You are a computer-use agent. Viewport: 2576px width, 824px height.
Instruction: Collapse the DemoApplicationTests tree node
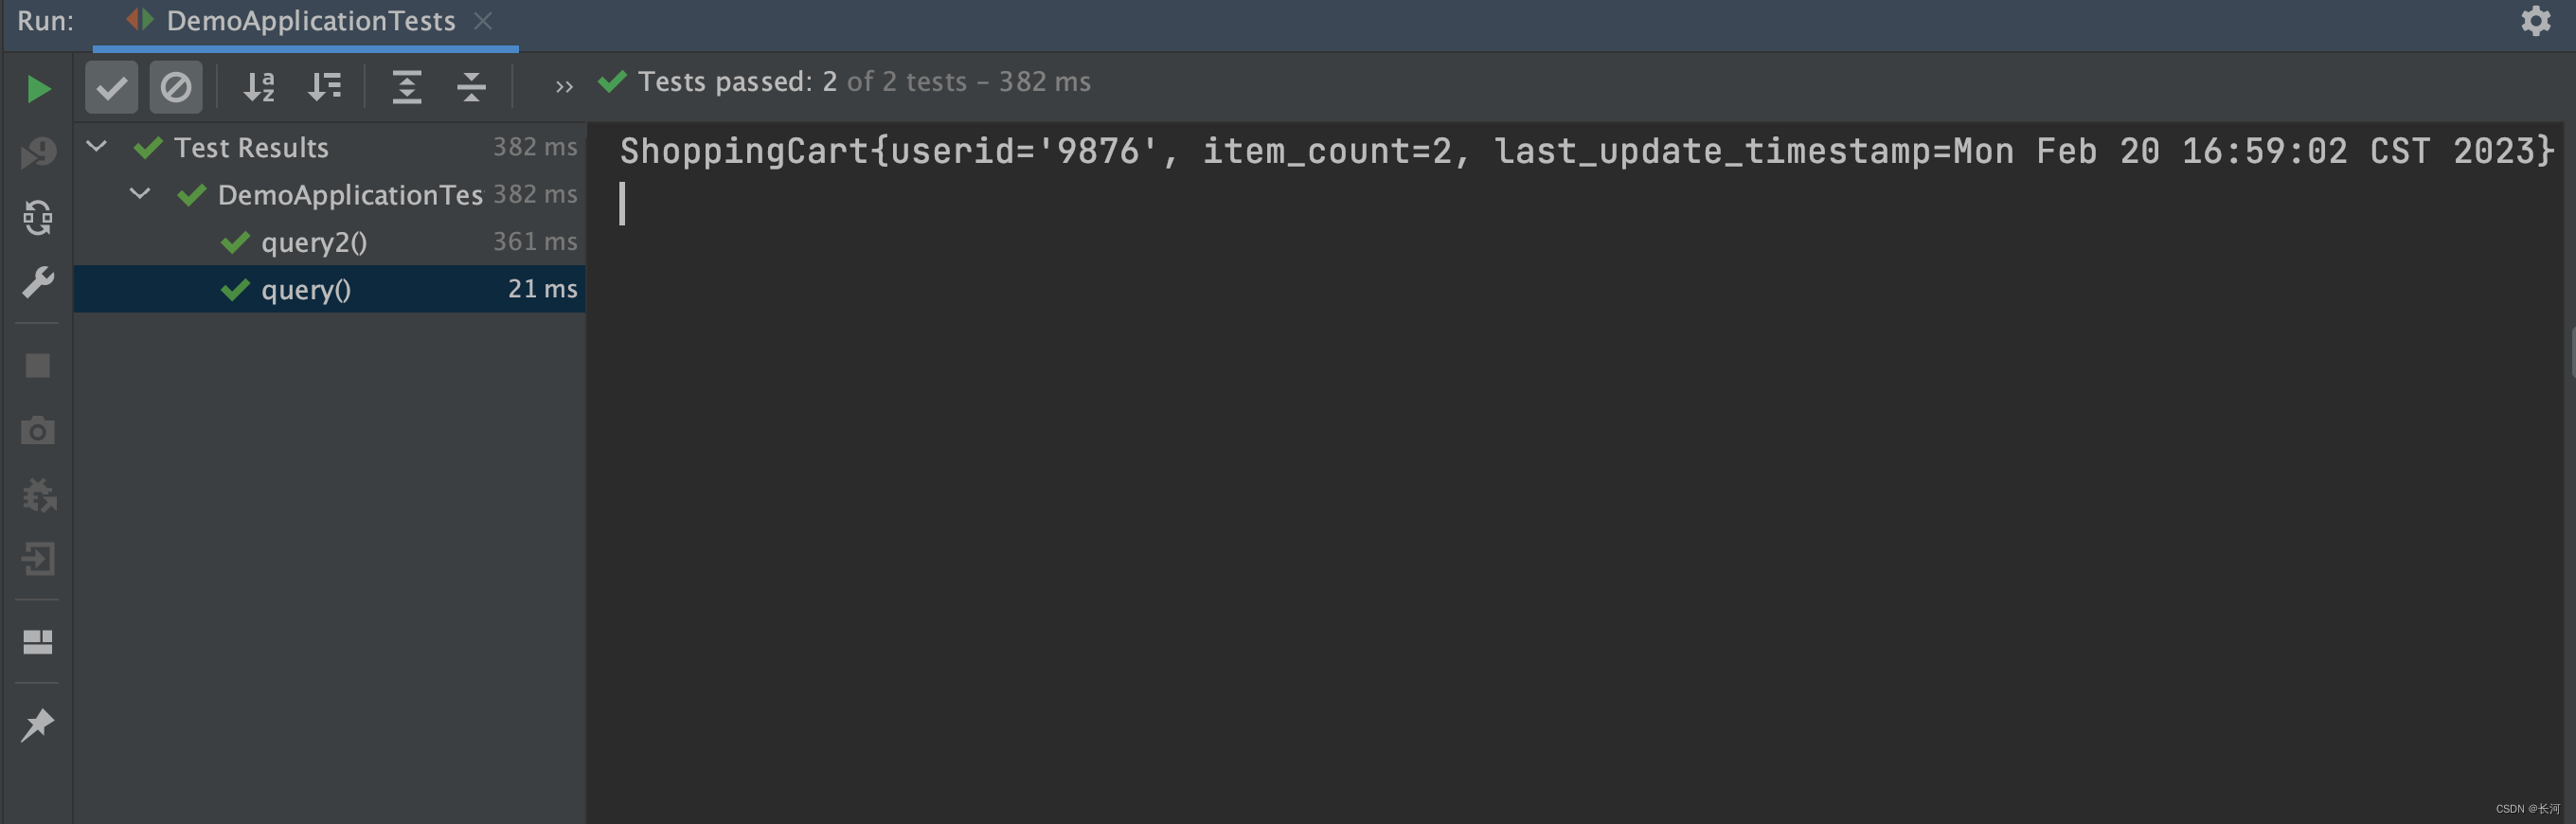(x=140, y=194)
